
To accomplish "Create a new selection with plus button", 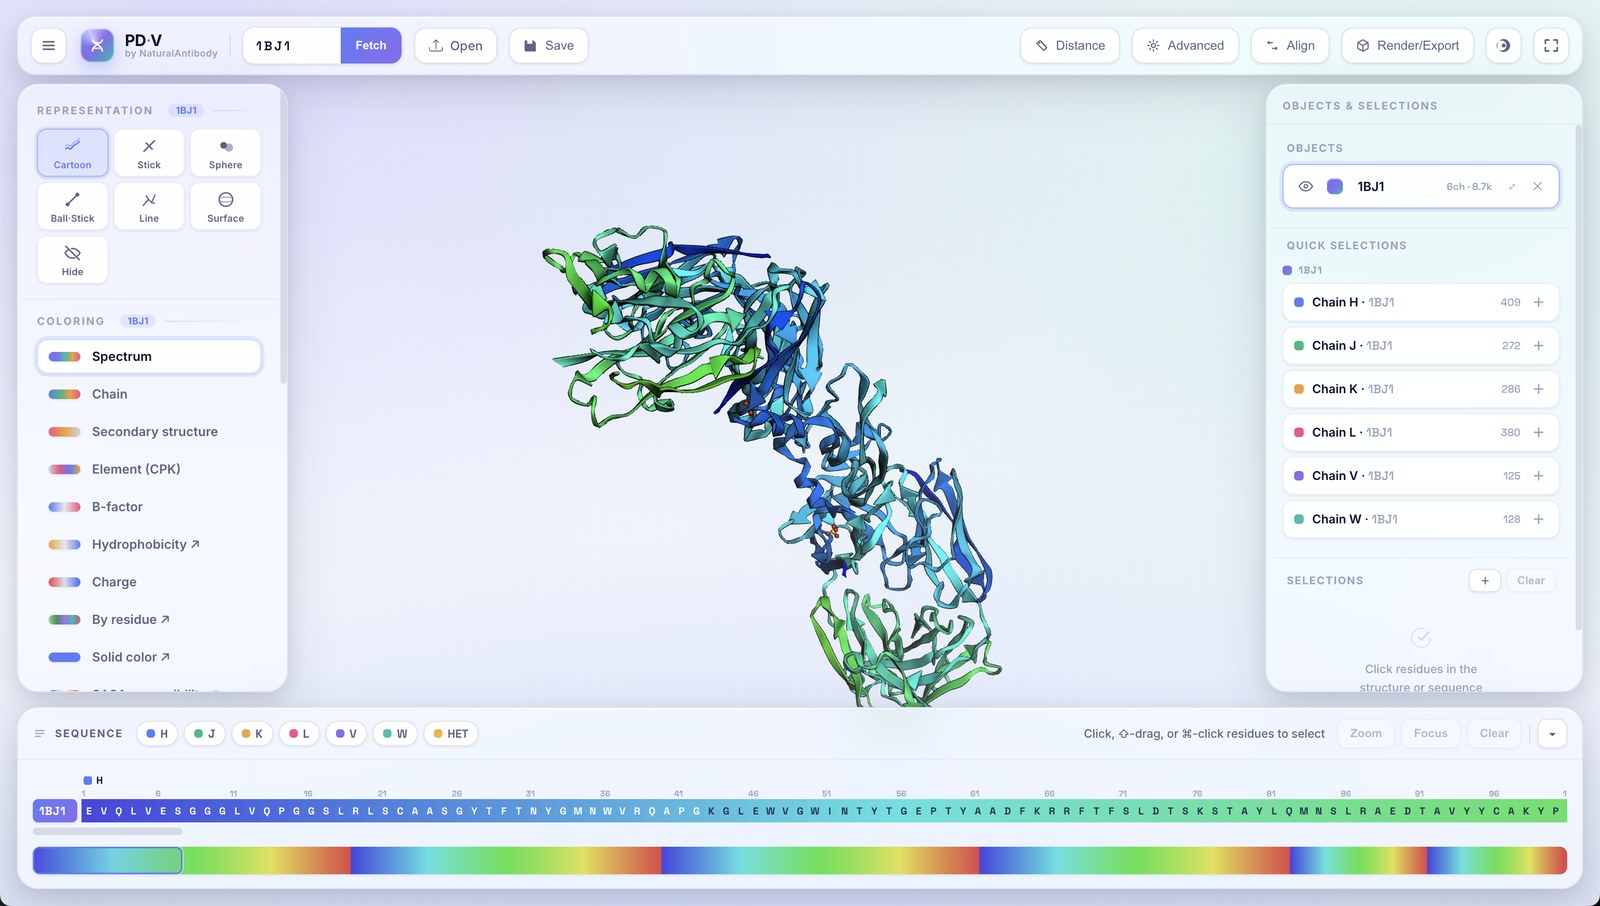I will [1485, 581].
